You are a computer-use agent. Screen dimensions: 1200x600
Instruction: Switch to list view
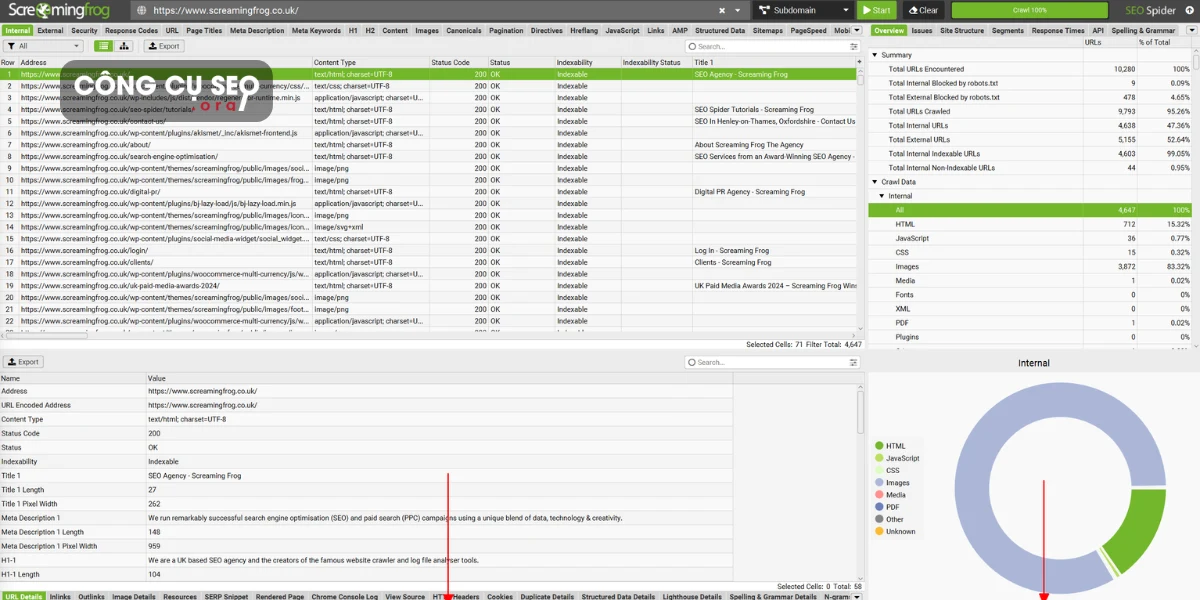coord(103,46)
